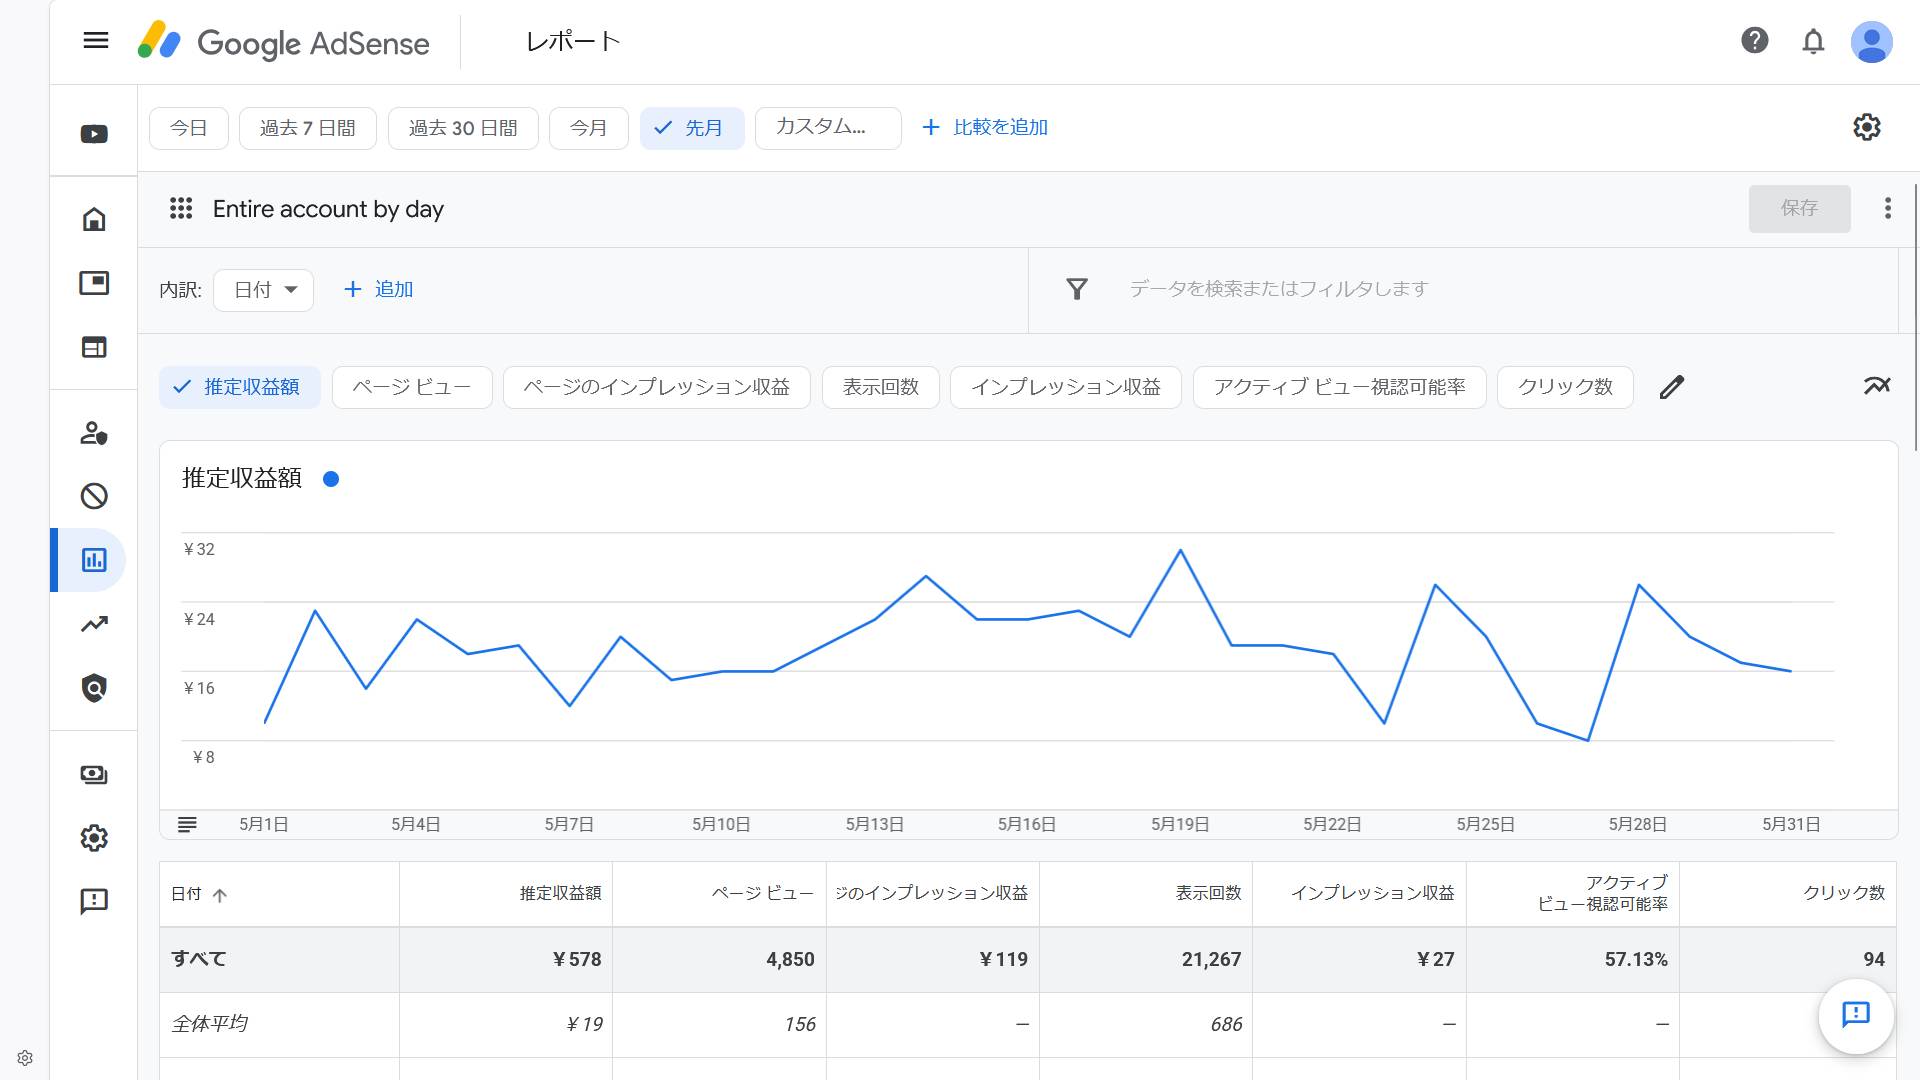Image resolution: width=1920 pixels, height=1080 pixels.
Task: Open the help icon
Action: click(x=1754, y=41)
